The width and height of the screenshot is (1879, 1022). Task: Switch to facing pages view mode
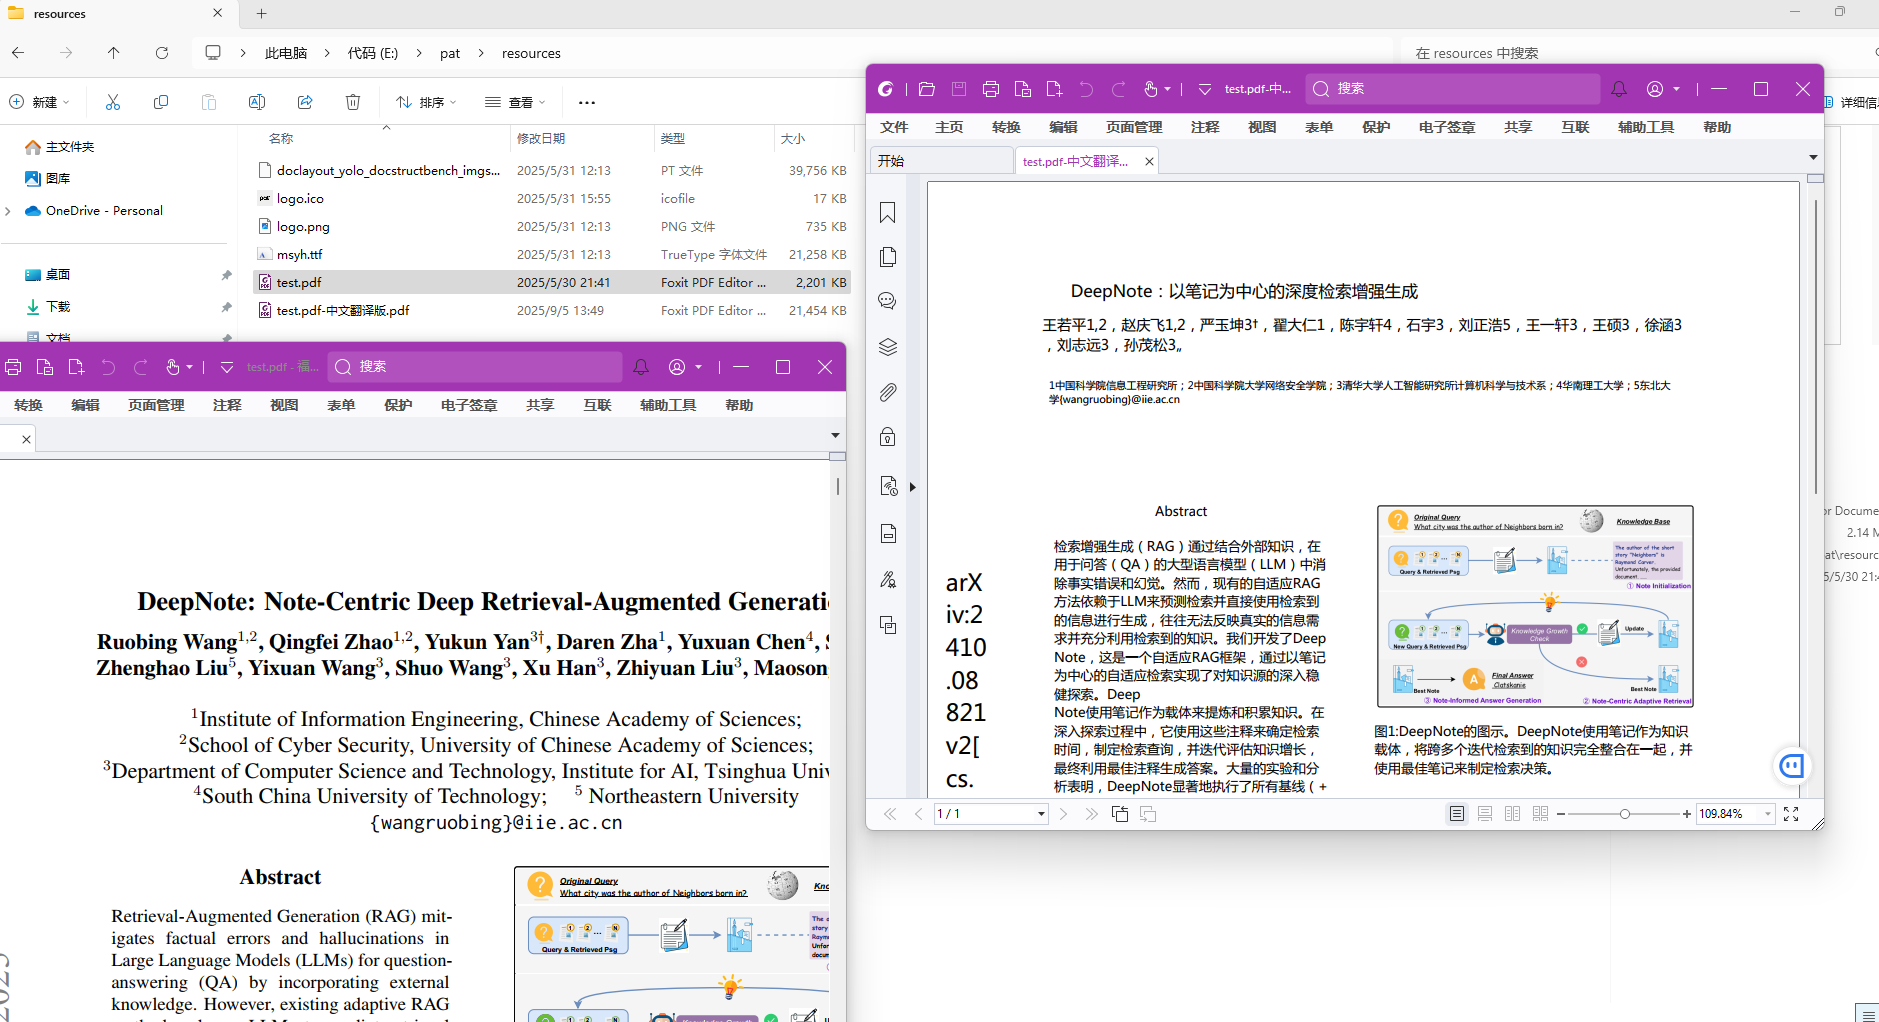click(1513, 814)
